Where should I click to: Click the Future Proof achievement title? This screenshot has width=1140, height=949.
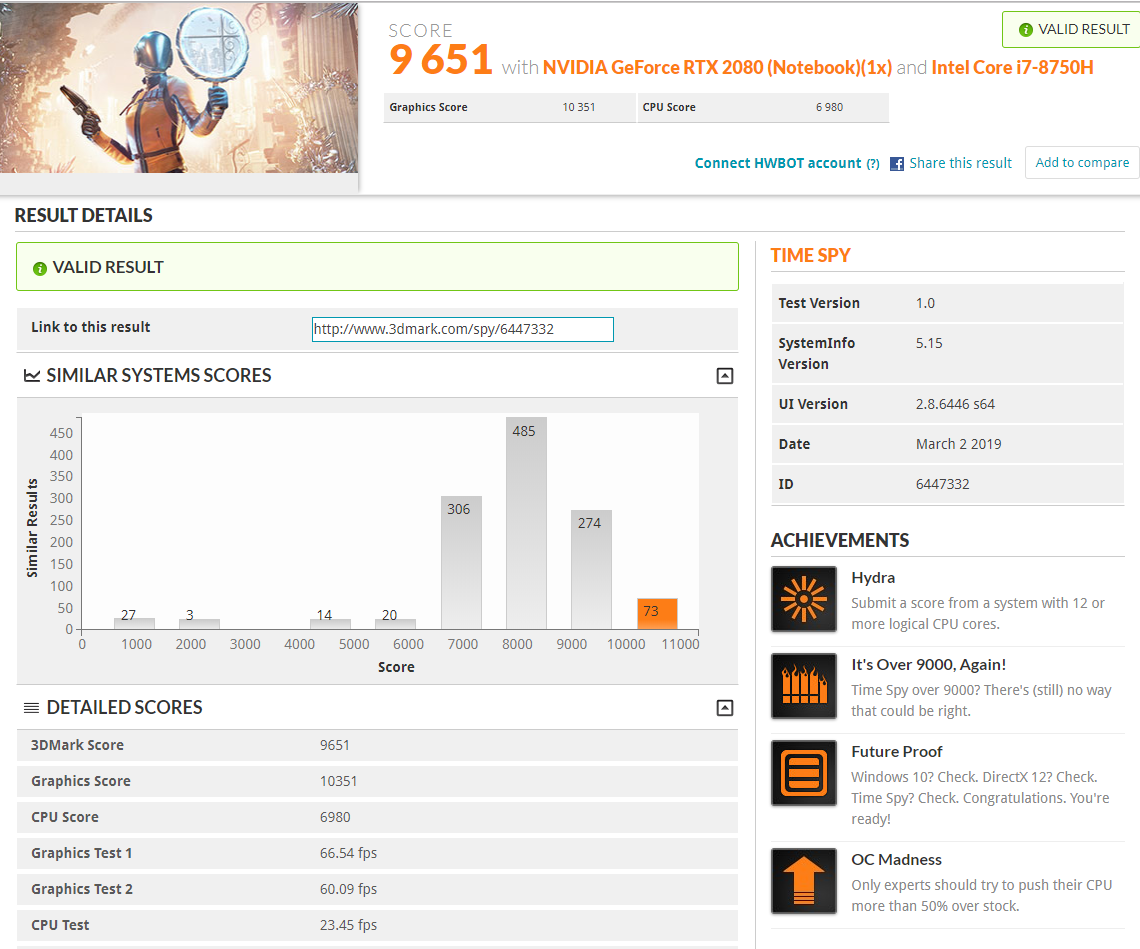click(896, 752)
